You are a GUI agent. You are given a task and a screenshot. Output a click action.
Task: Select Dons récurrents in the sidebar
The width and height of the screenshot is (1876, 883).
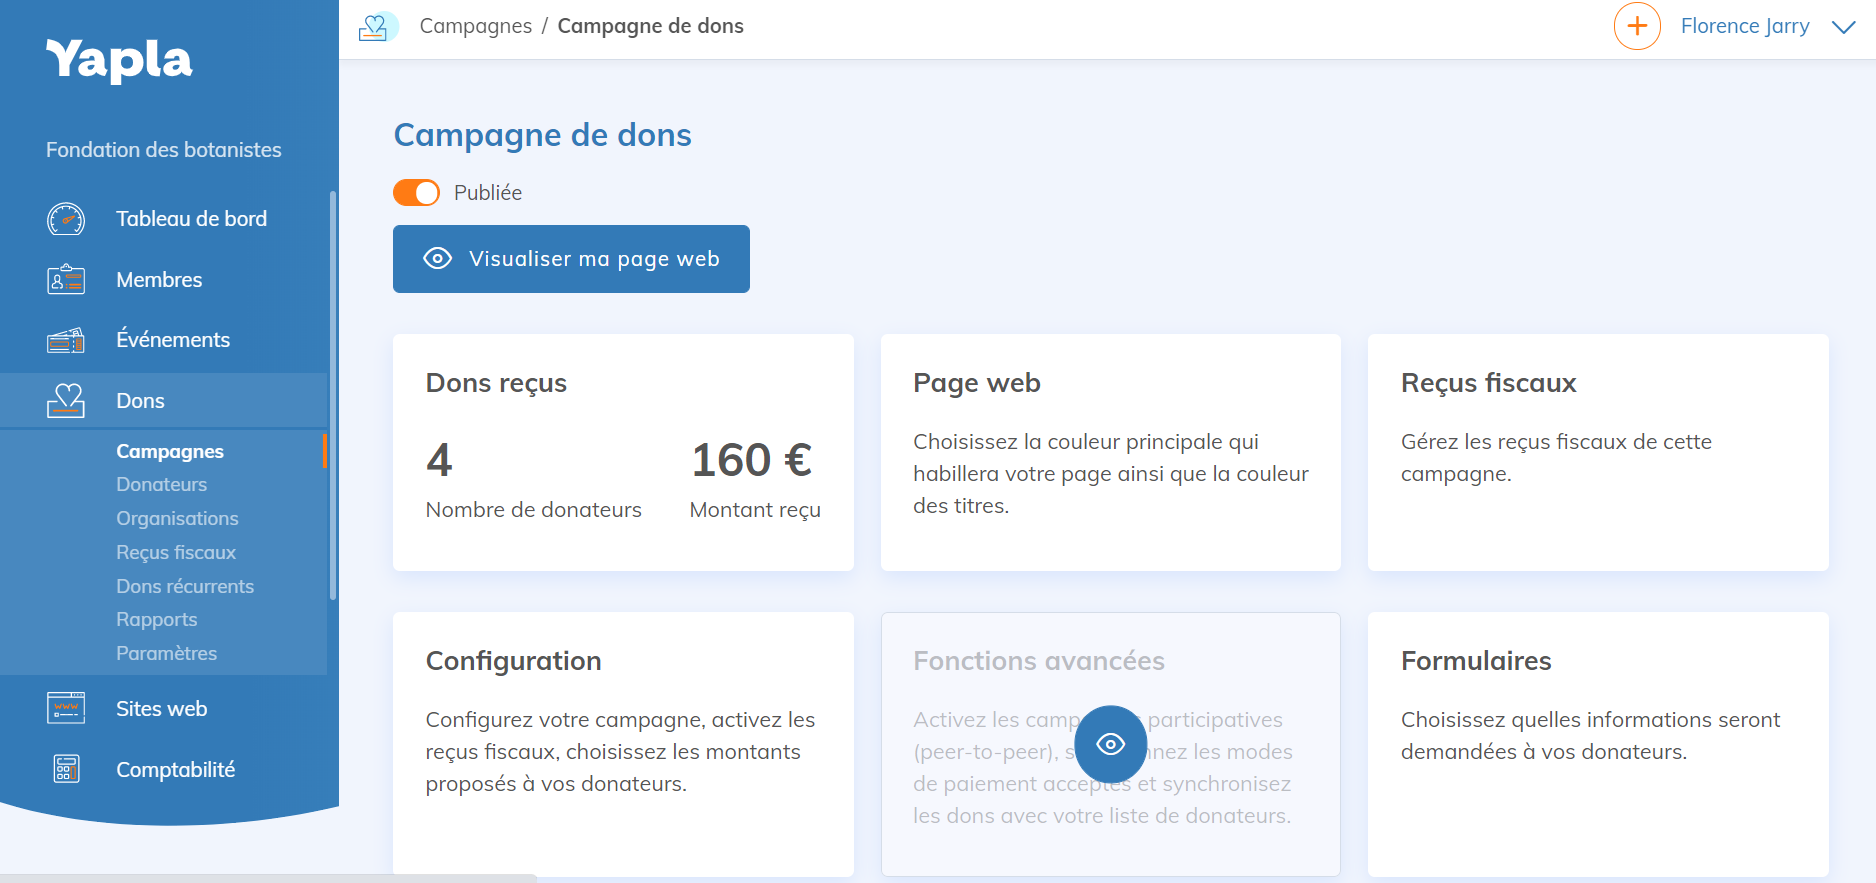185,587
